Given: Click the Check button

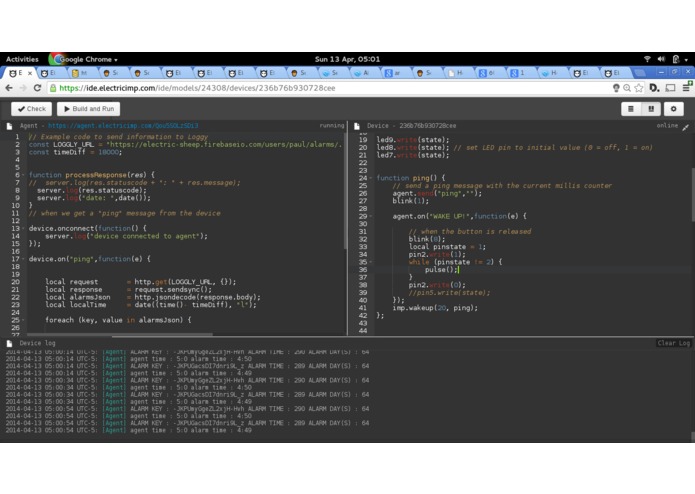Looking at the screenshot, I should click(31, 109).
